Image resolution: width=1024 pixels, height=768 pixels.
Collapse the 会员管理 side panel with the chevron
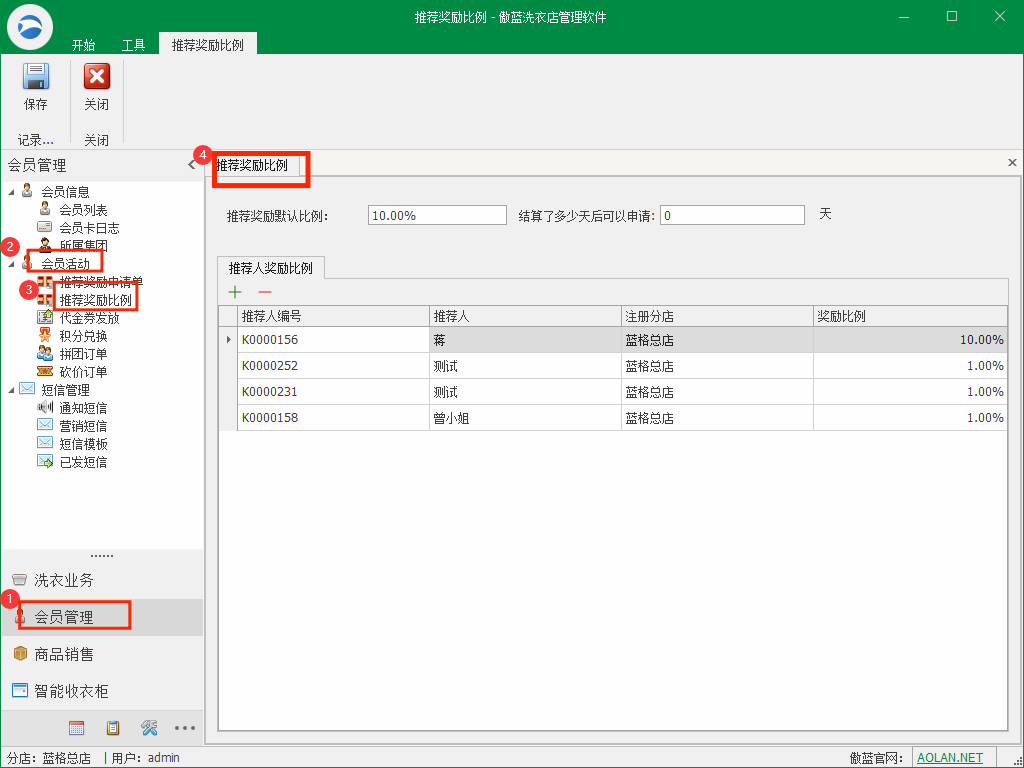192,165
